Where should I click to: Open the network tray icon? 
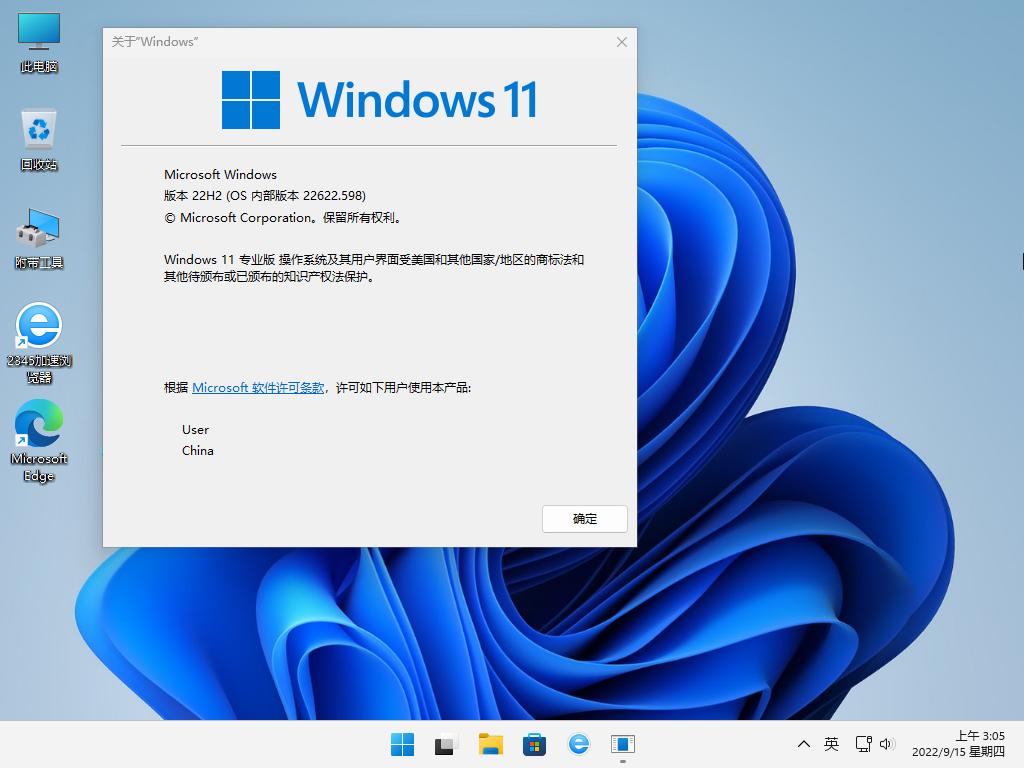pos(863,744)
